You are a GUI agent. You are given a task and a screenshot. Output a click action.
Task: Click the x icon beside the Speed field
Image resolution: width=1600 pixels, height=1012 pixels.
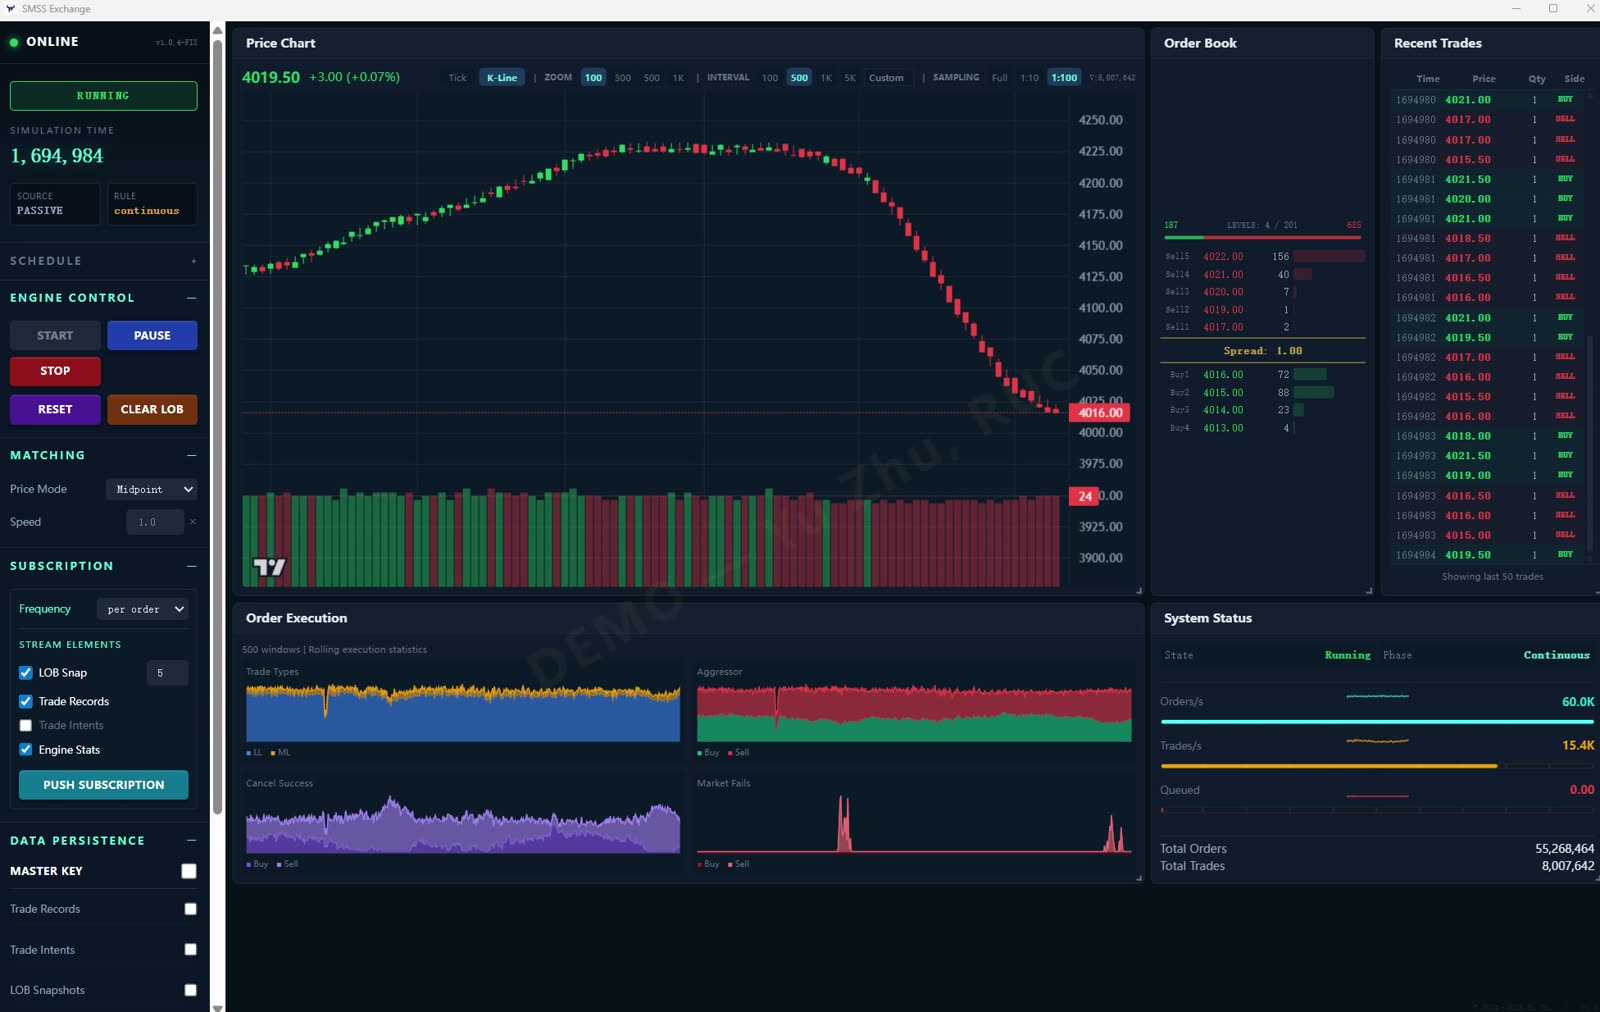pos(193,522)
